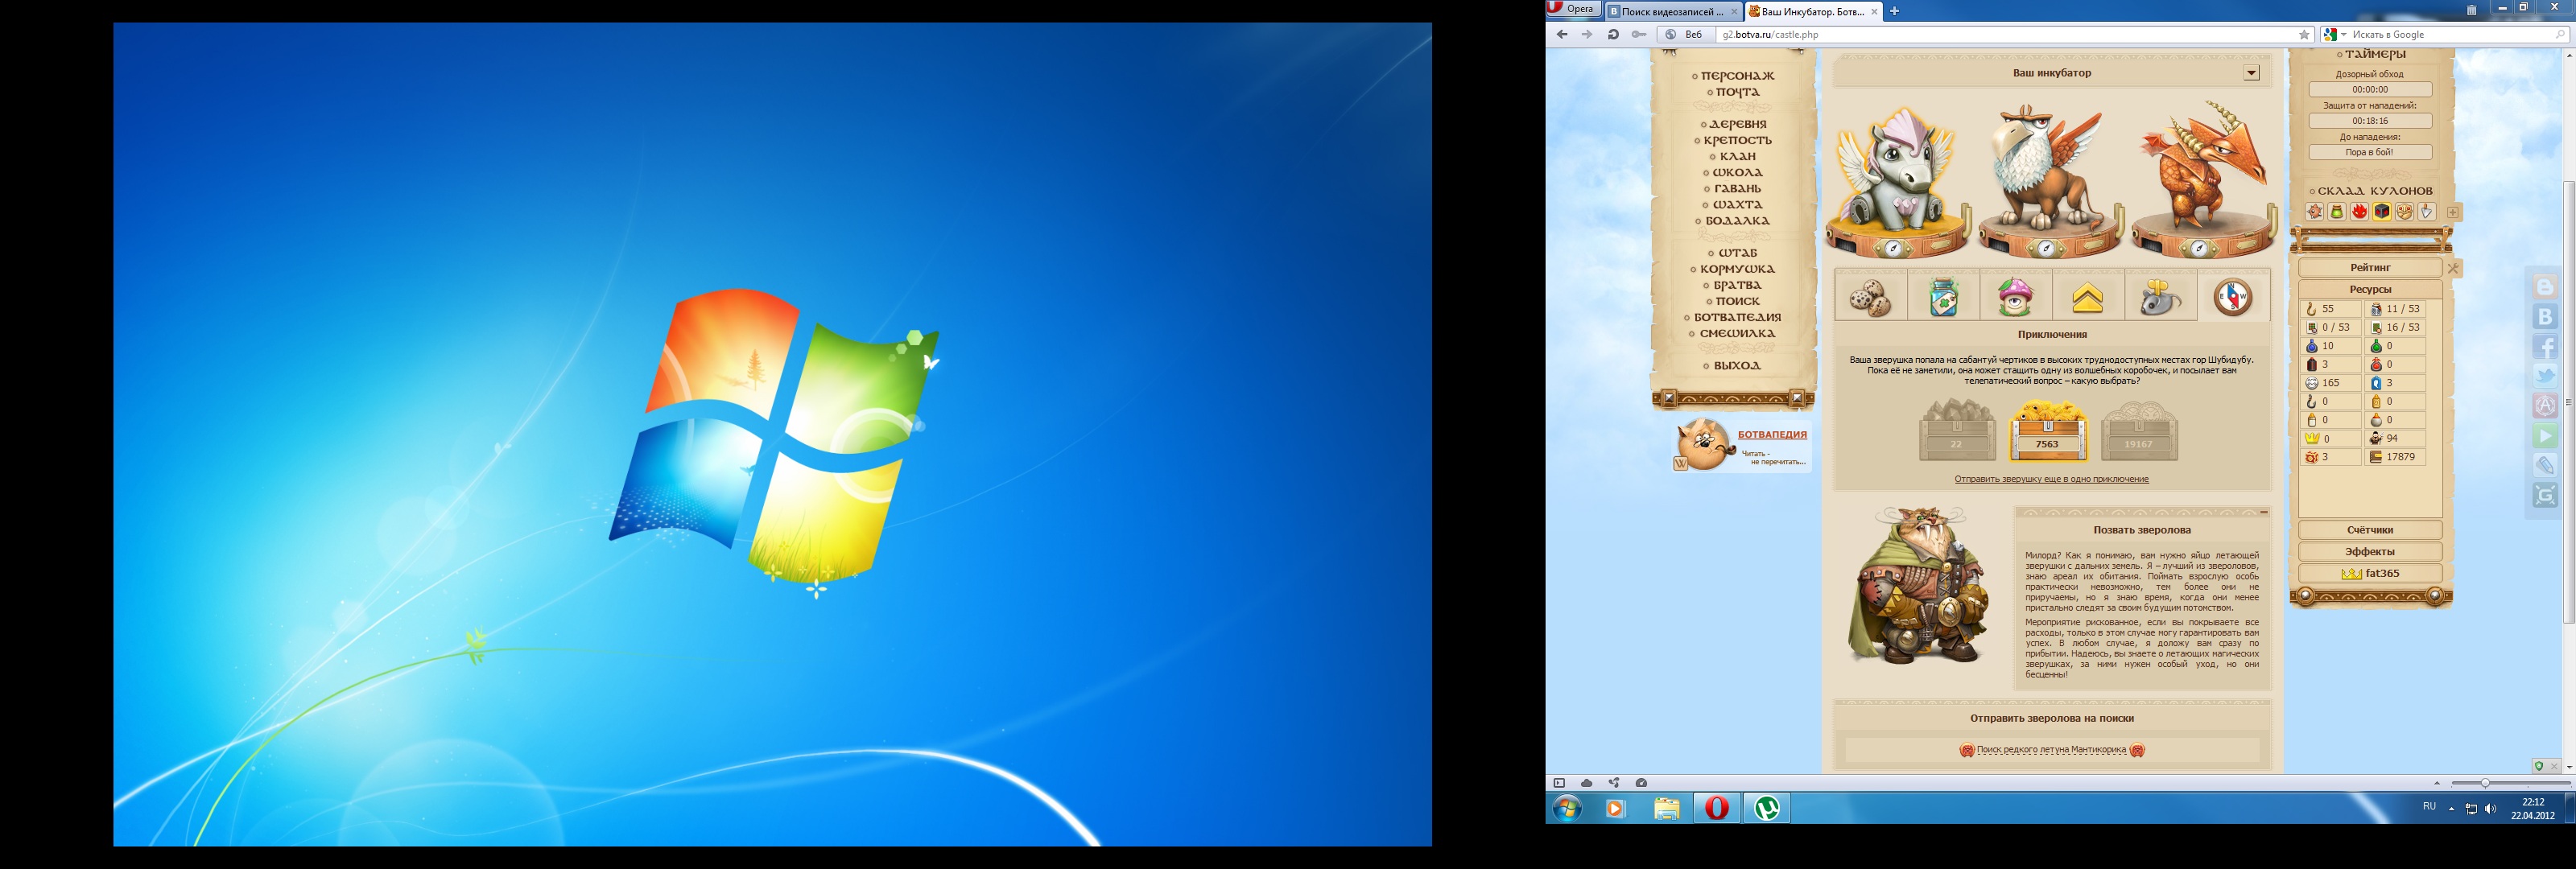Click Выход to log out

[1738, 366]
